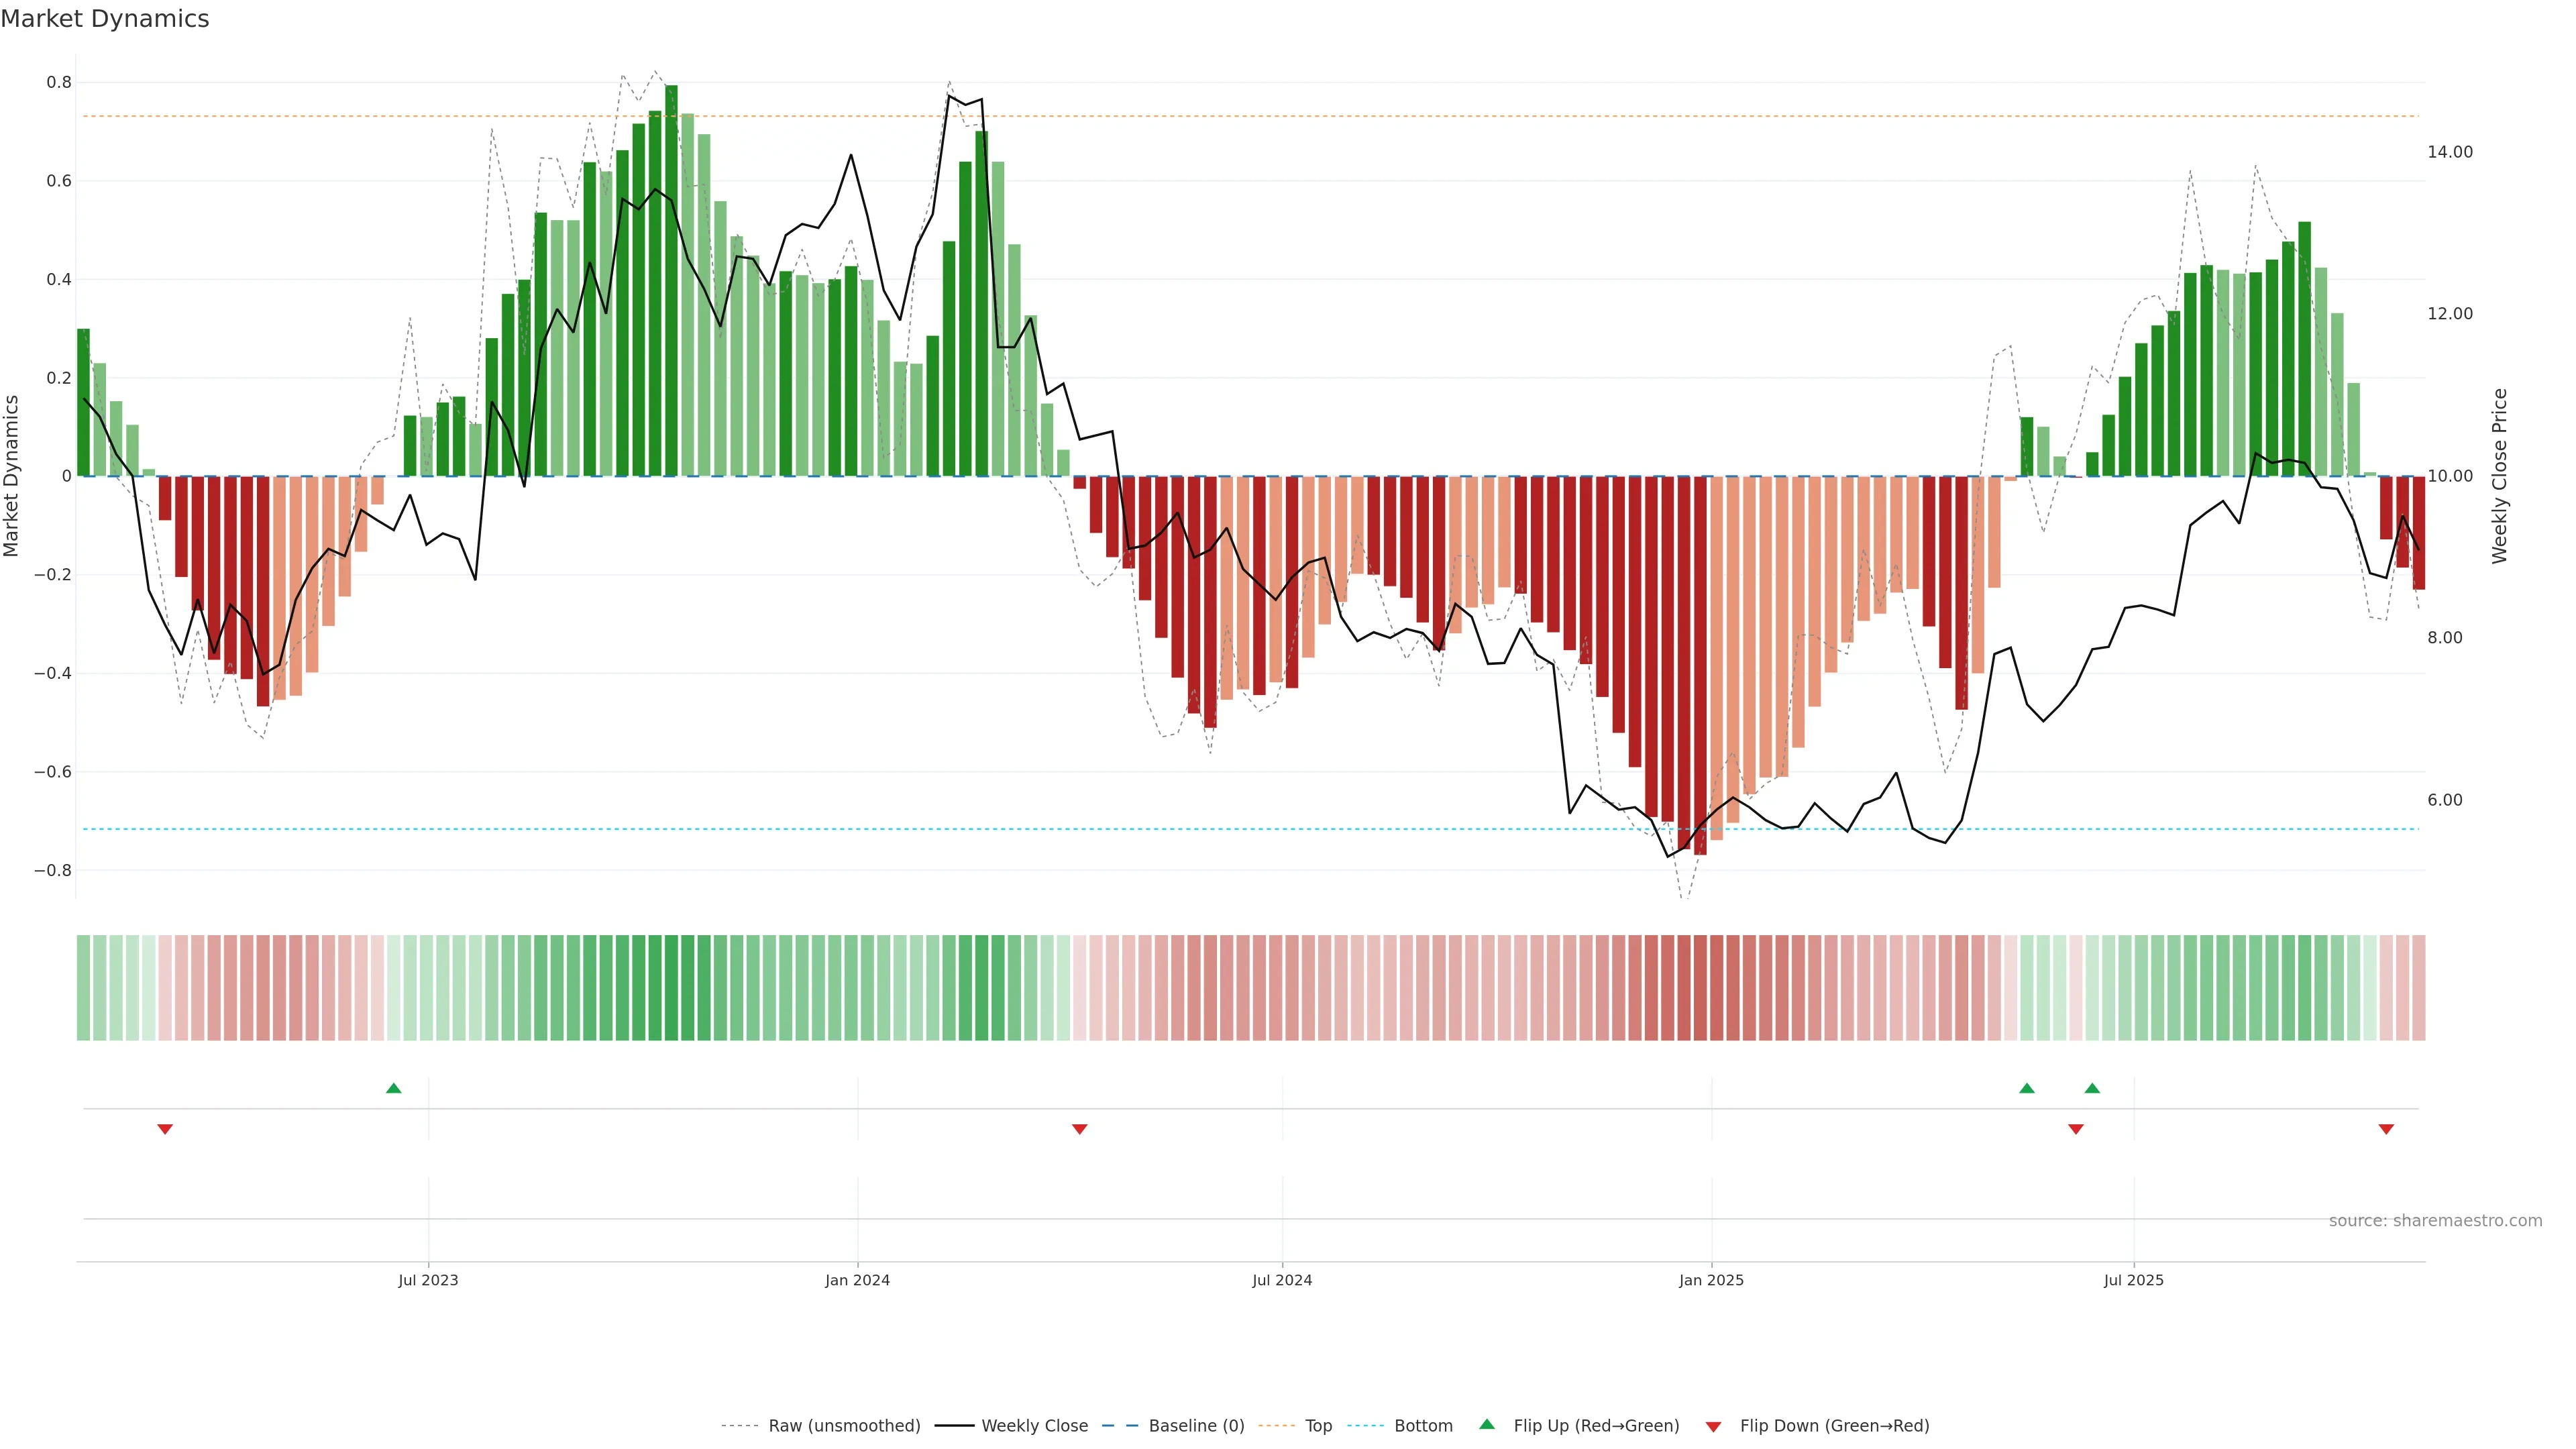
Task: Click the Jan 2025 x-axis label
Action: [x=1711, y=1280]
